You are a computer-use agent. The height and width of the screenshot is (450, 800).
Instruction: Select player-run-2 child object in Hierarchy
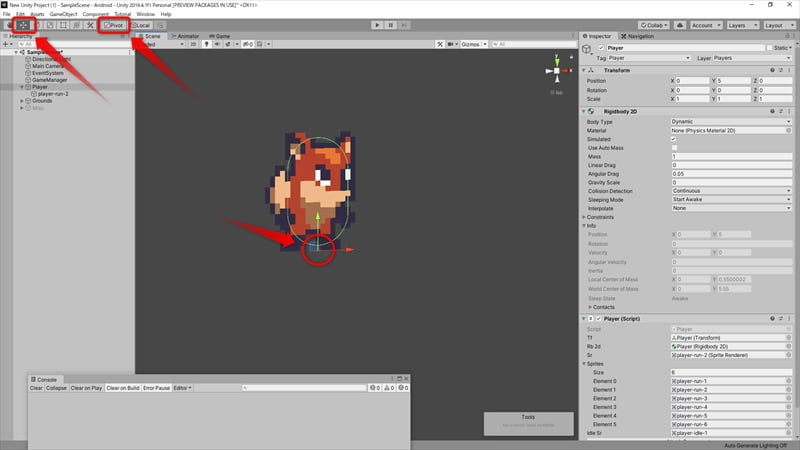pos(53,94)
